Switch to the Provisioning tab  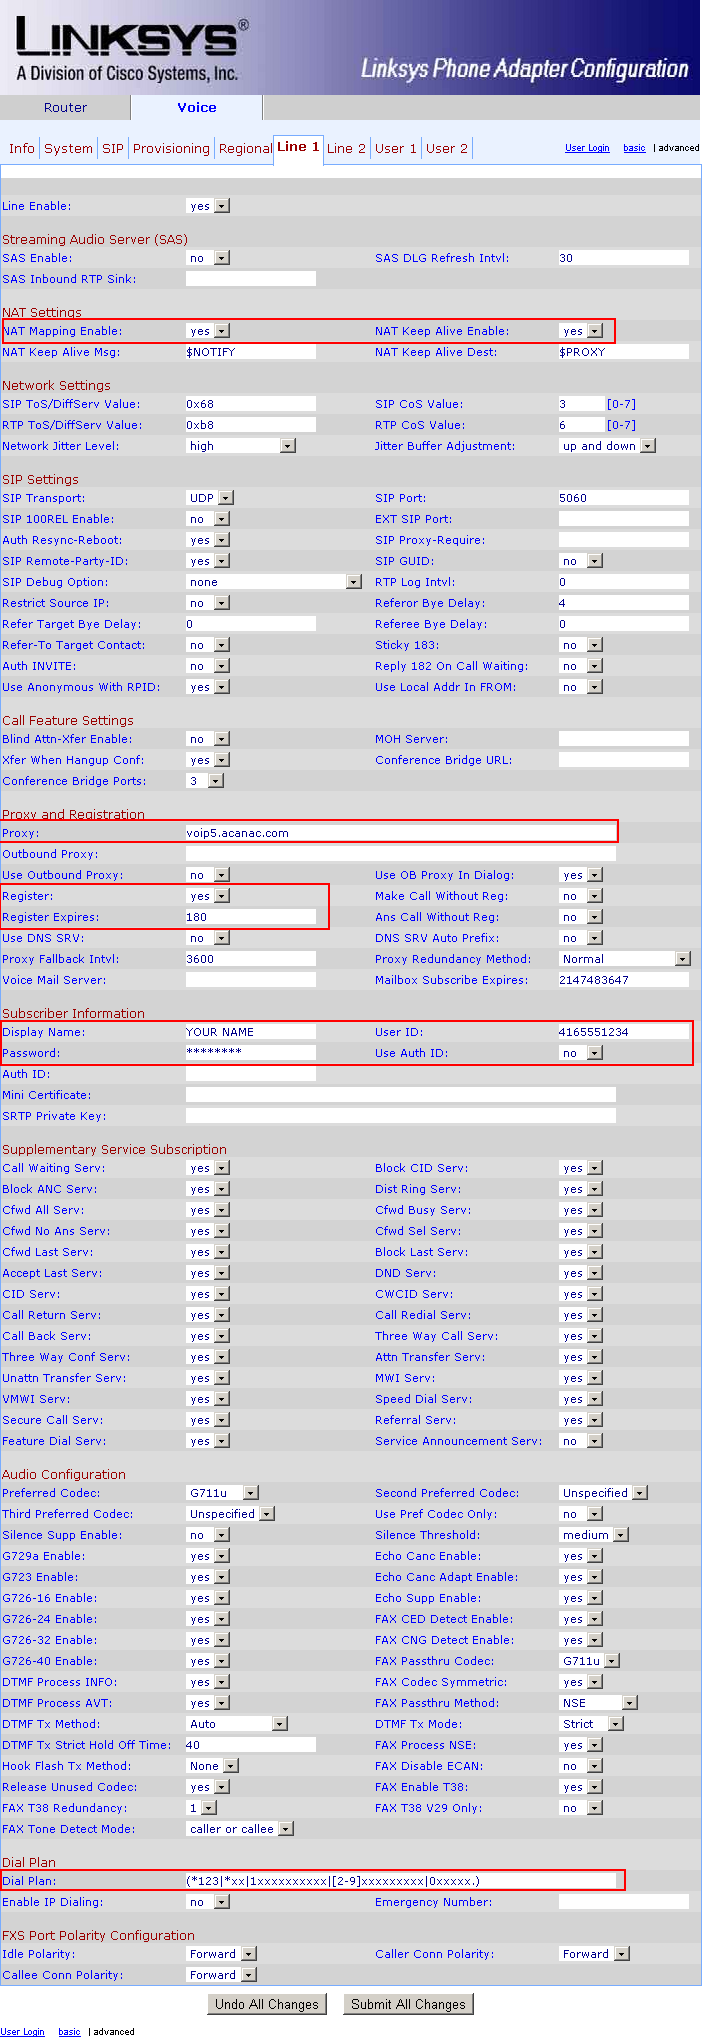(x=171, y=148)
